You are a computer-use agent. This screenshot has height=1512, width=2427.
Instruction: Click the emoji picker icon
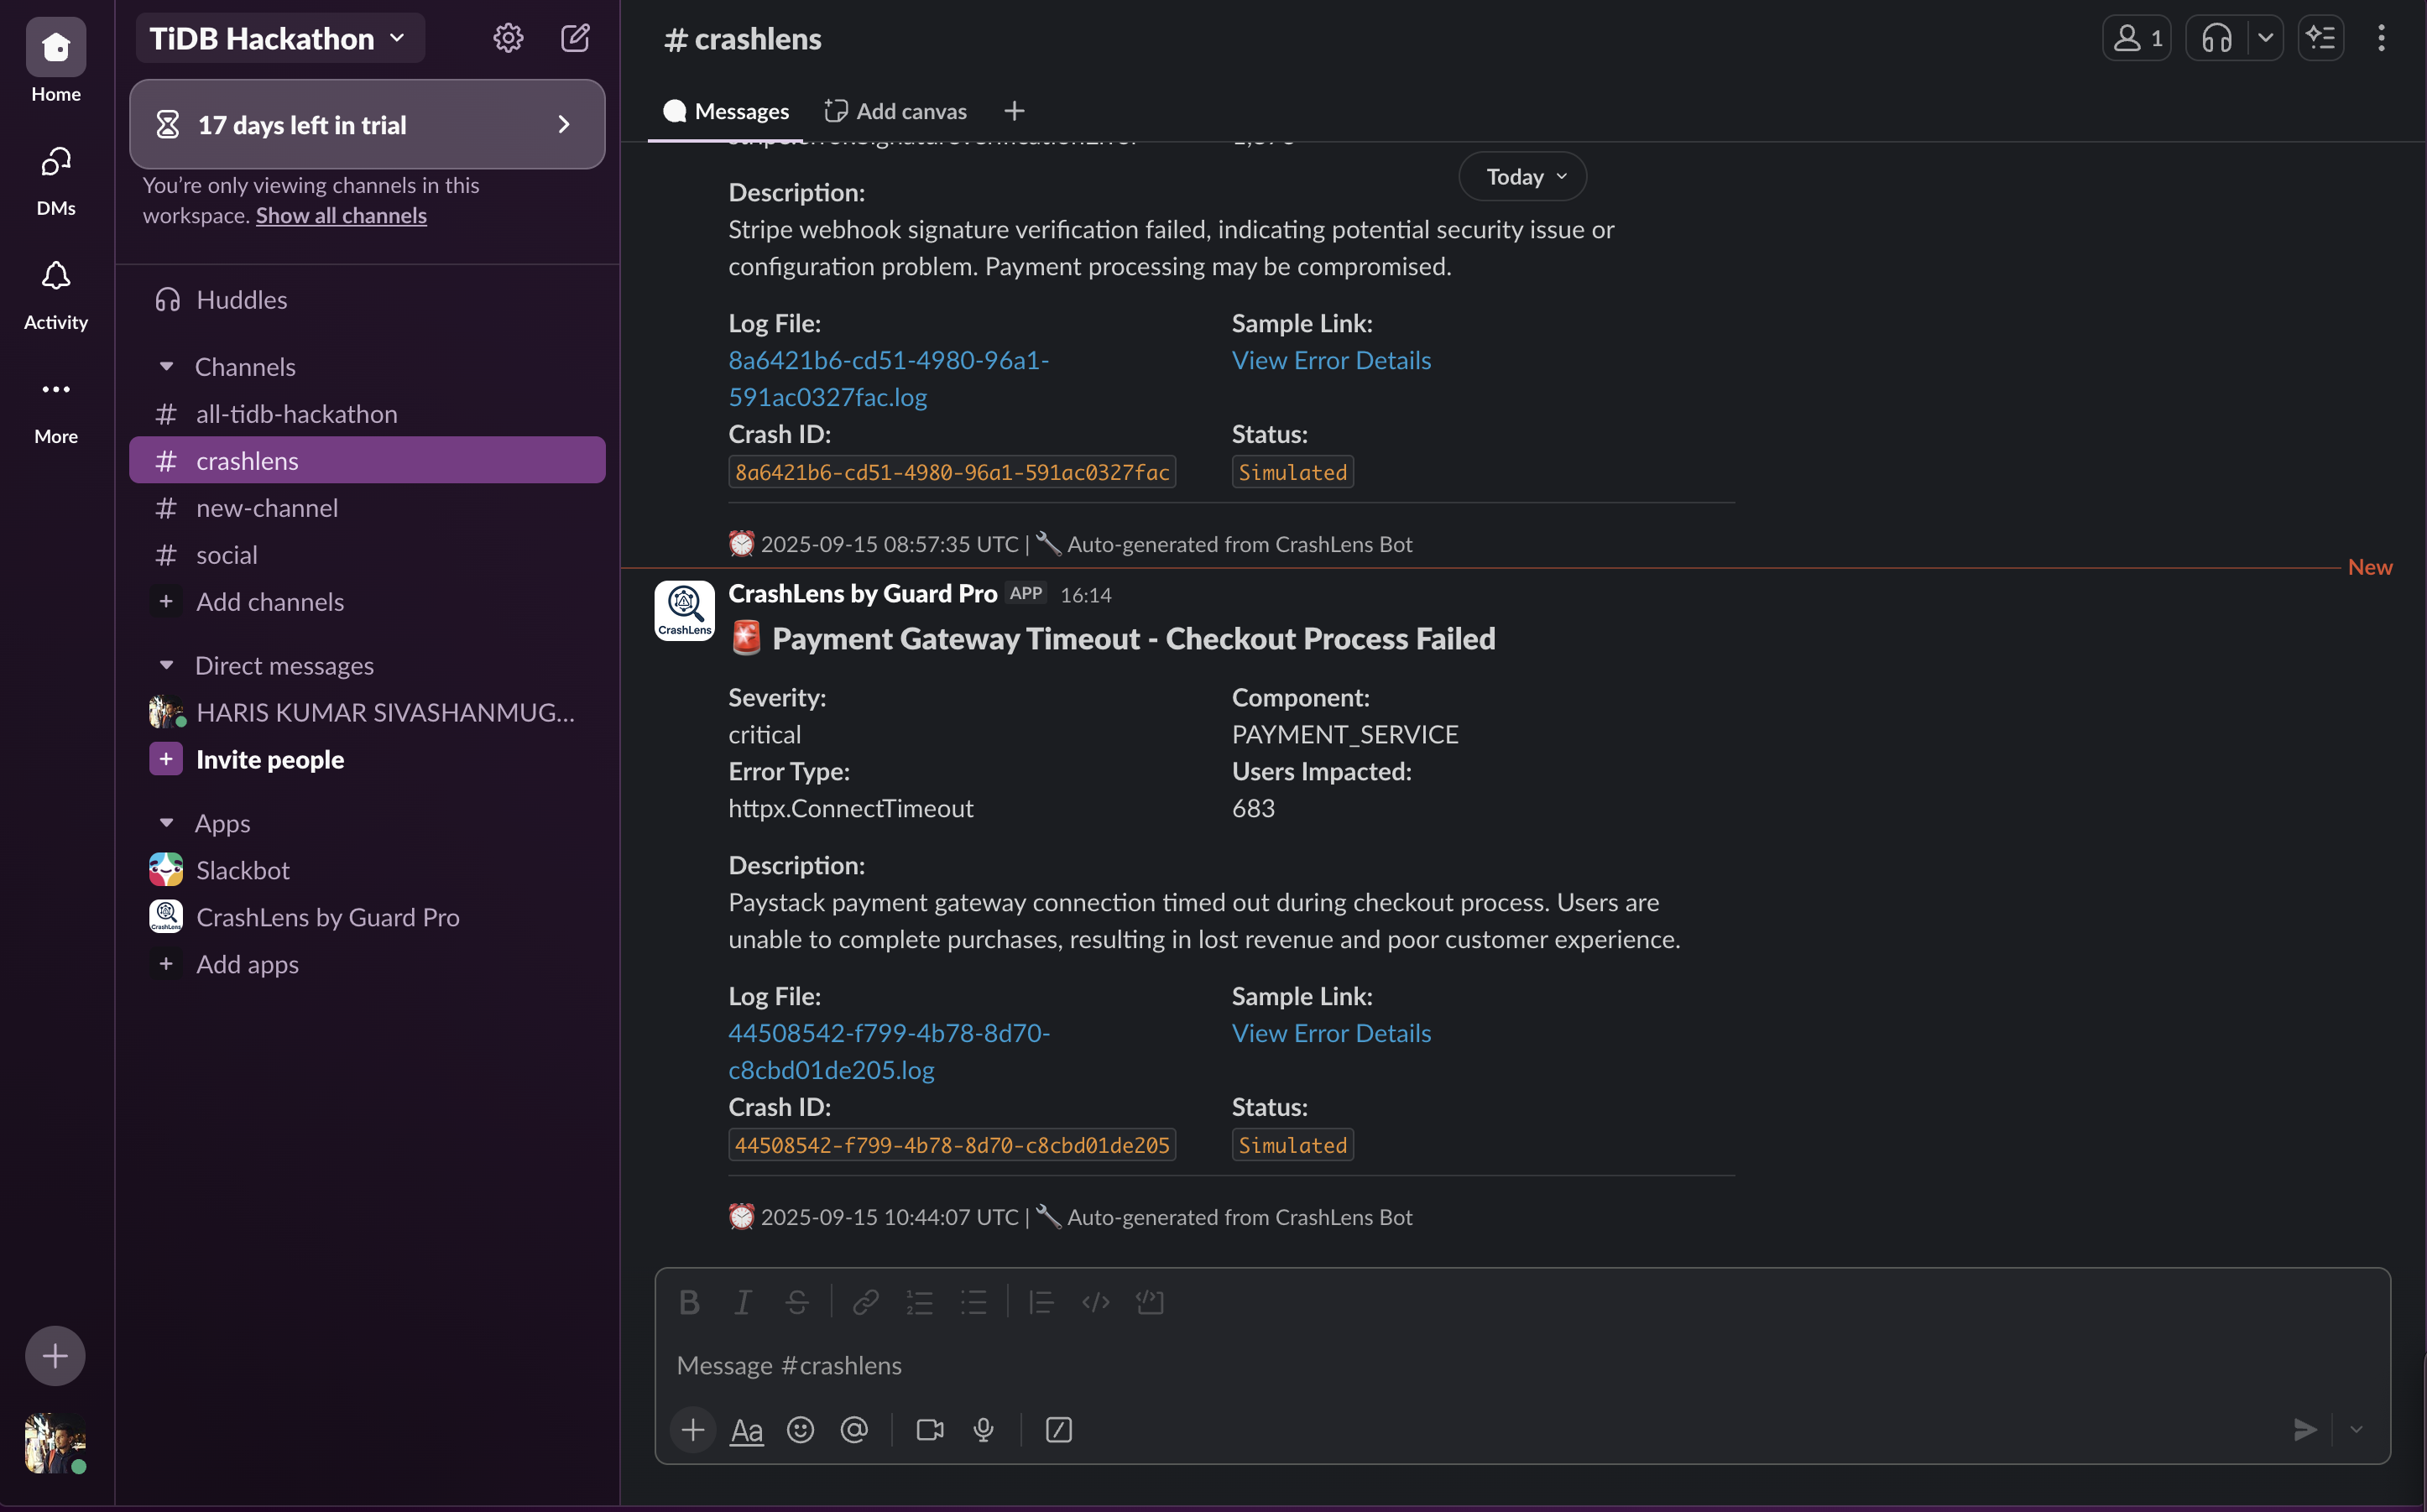point(800,1430)
